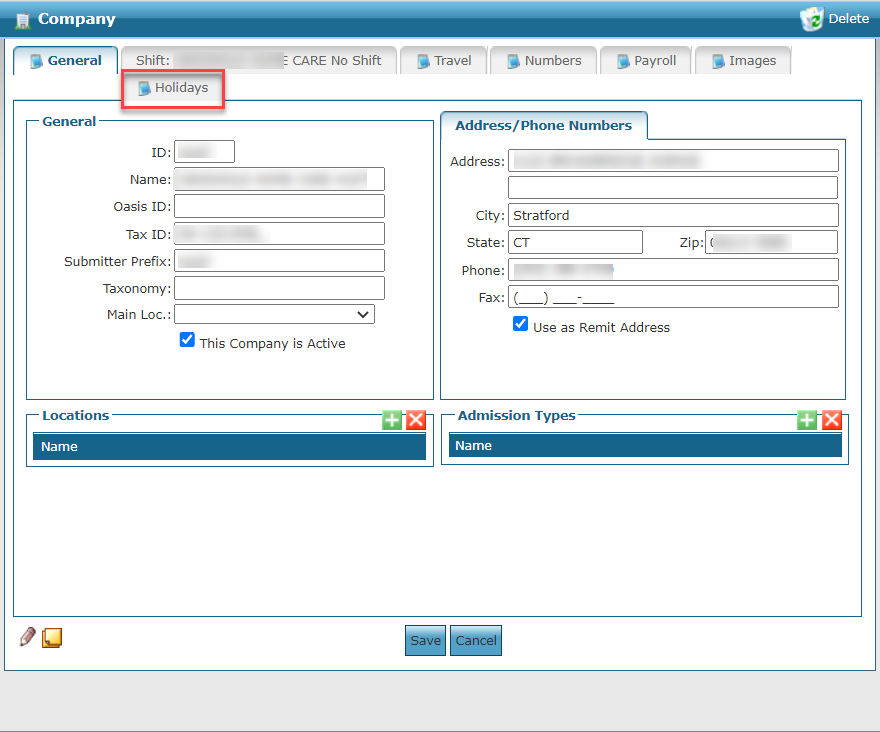Select the Numbers tab
The height and width of the screenshot is (732, 880).
point(543,61)
